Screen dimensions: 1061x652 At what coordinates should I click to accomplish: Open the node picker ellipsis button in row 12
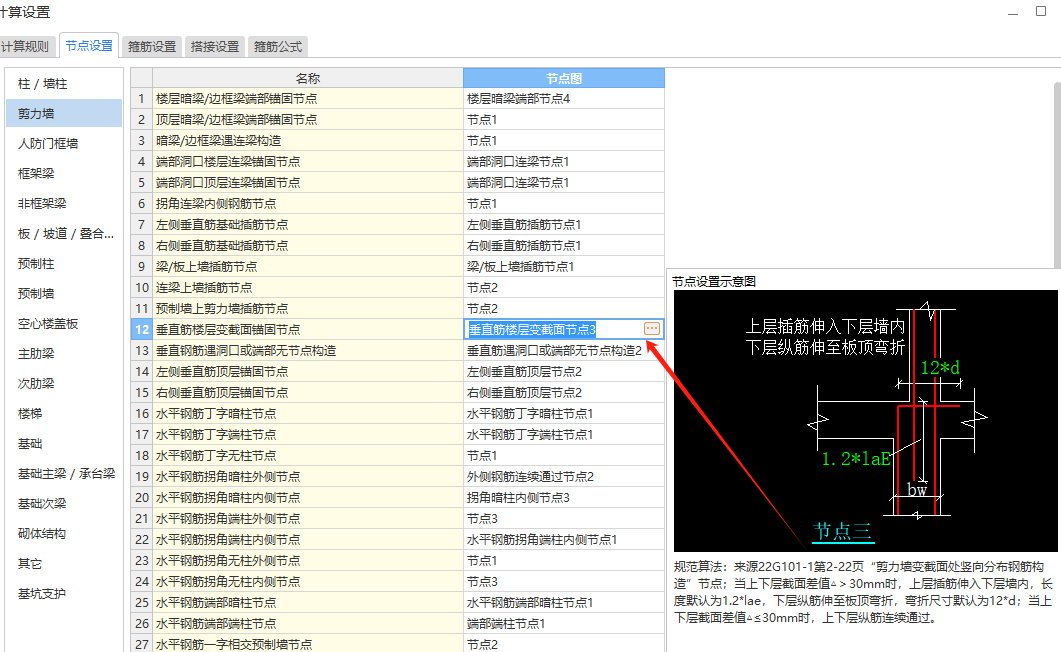point(652,329)
